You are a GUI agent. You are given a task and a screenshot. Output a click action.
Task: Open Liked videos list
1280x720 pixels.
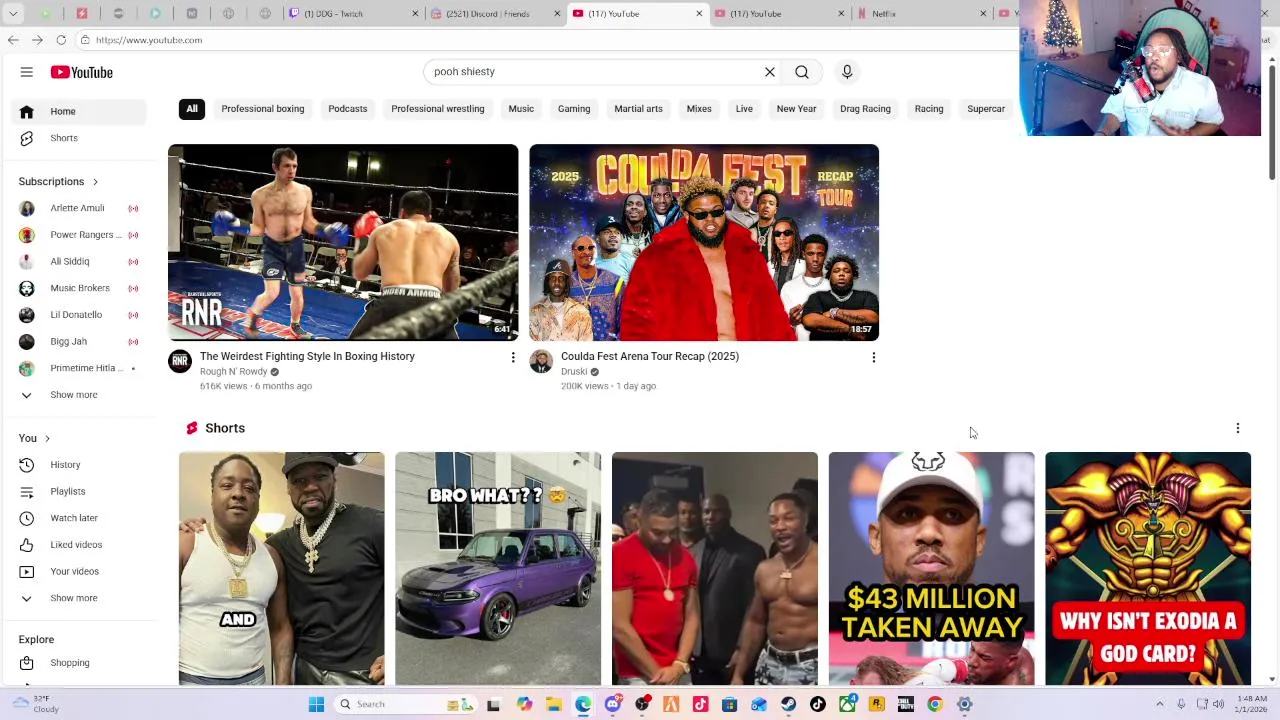coord(78,545)
